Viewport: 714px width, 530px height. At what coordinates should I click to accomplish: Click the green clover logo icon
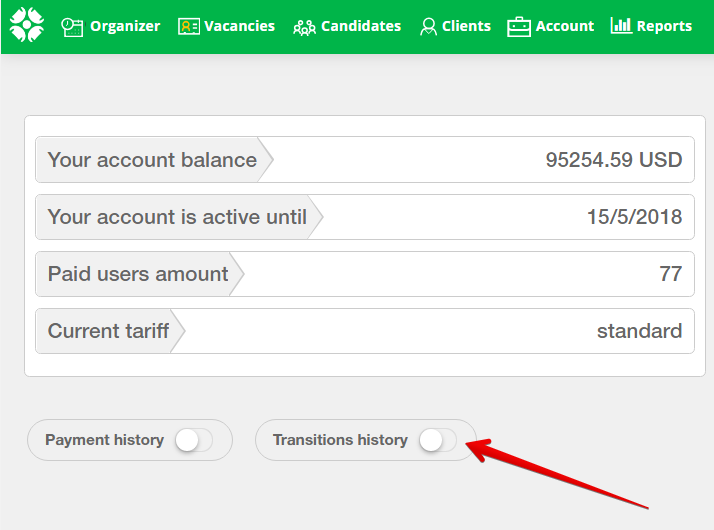coord(27,26)
